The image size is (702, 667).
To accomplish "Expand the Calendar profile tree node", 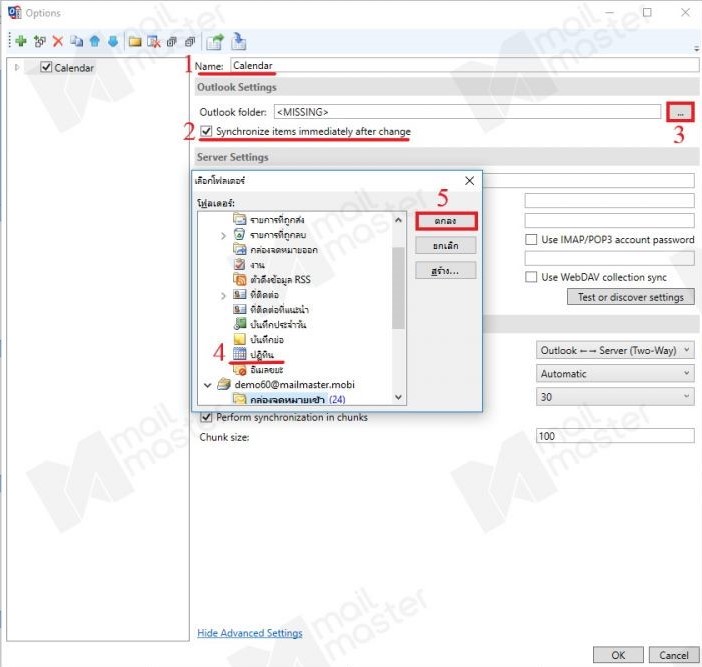I will point(17,67).
